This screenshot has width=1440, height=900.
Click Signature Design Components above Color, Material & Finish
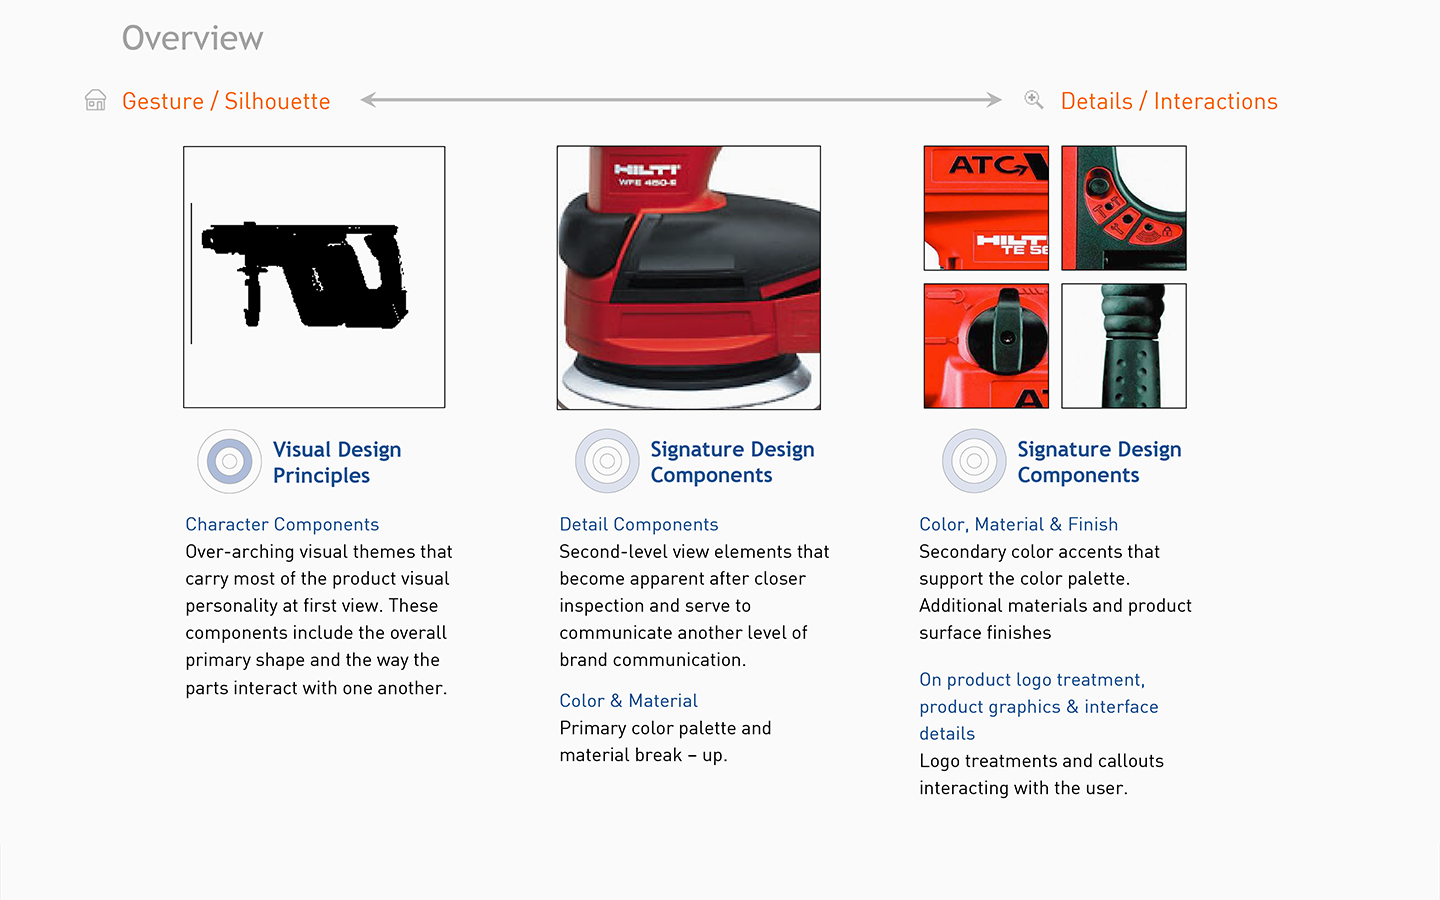(x=1099, y=462)
